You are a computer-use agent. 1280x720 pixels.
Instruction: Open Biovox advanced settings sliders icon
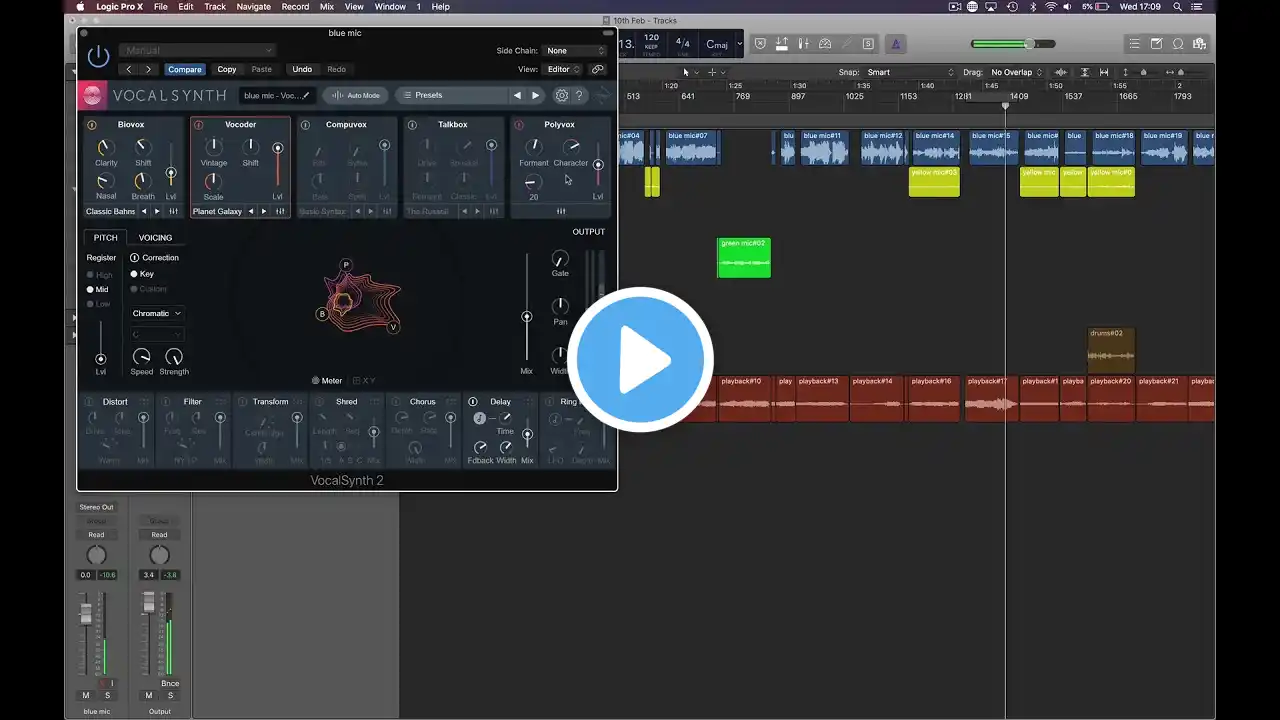(x=173, y=211)
